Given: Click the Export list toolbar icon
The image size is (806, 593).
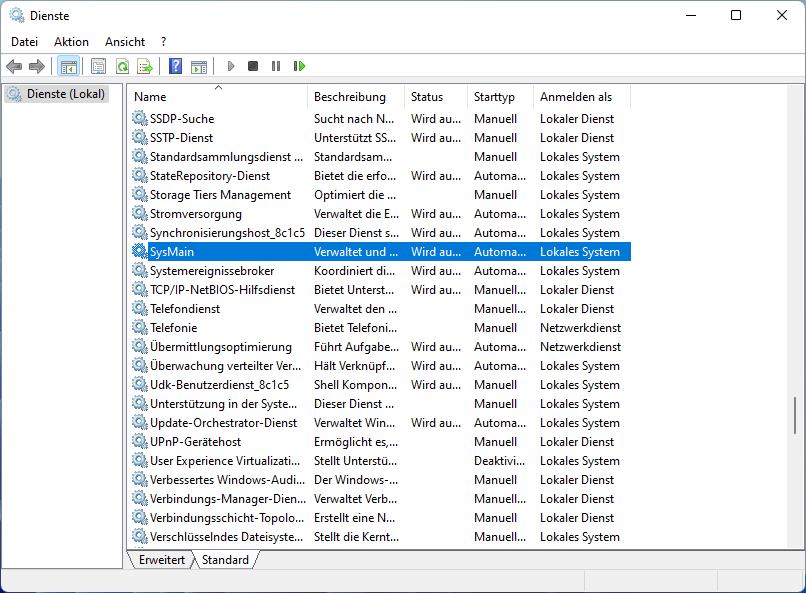Looking at the screenshot, I should [145, 66].
